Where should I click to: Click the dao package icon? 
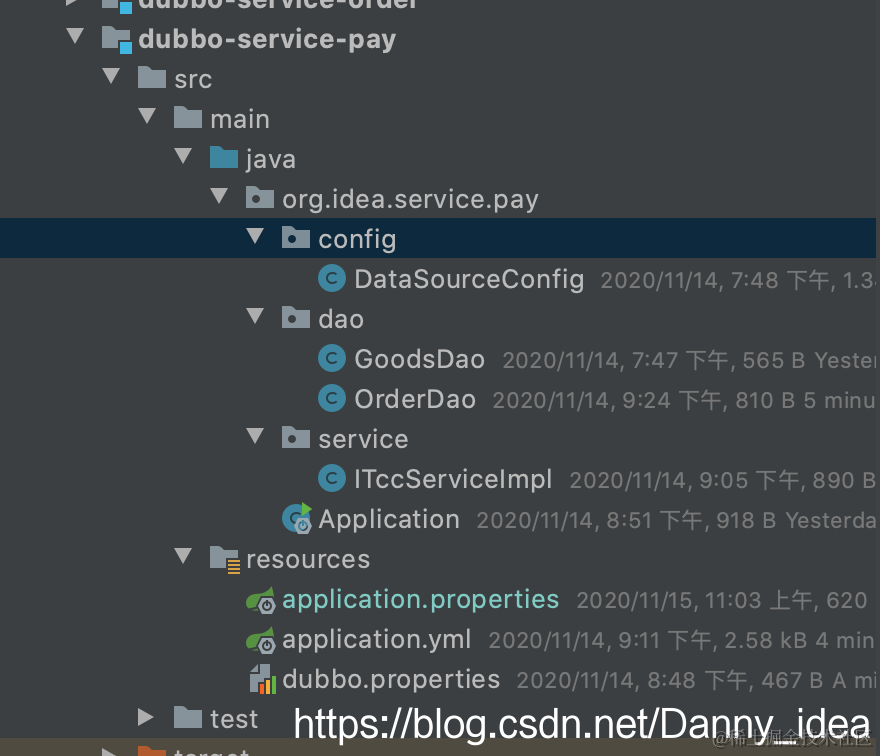click(x=296, y=318)
